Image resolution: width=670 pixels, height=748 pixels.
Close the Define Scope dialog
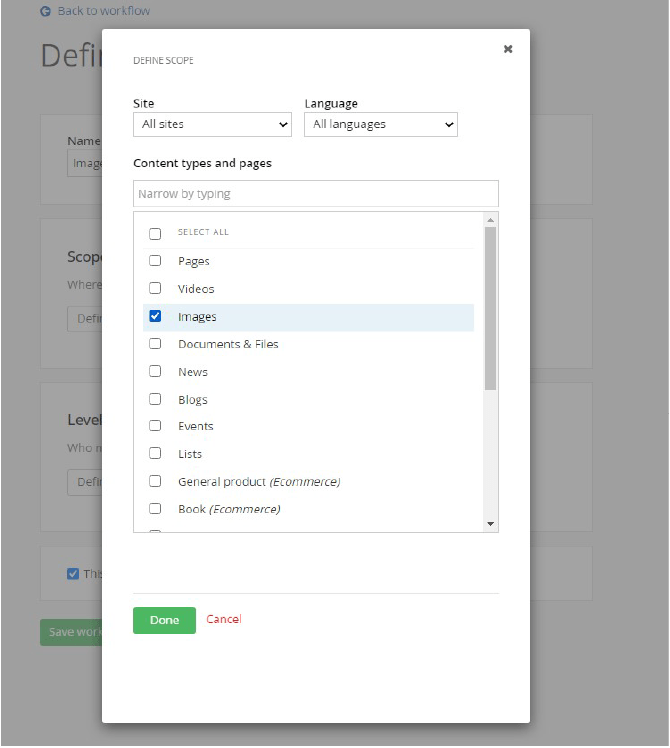pyautogui.click(x=508, y=49)
